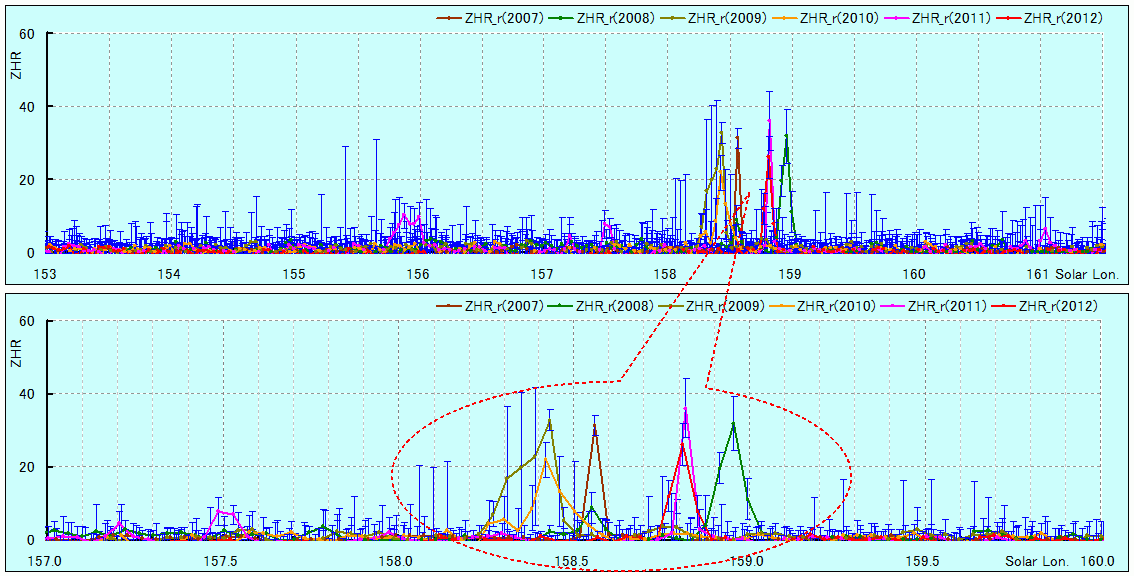Click x-axis label 158 in top chart
Viewport: 1134px width, 576px height.
pyautogui.click(x=665, y=274)
